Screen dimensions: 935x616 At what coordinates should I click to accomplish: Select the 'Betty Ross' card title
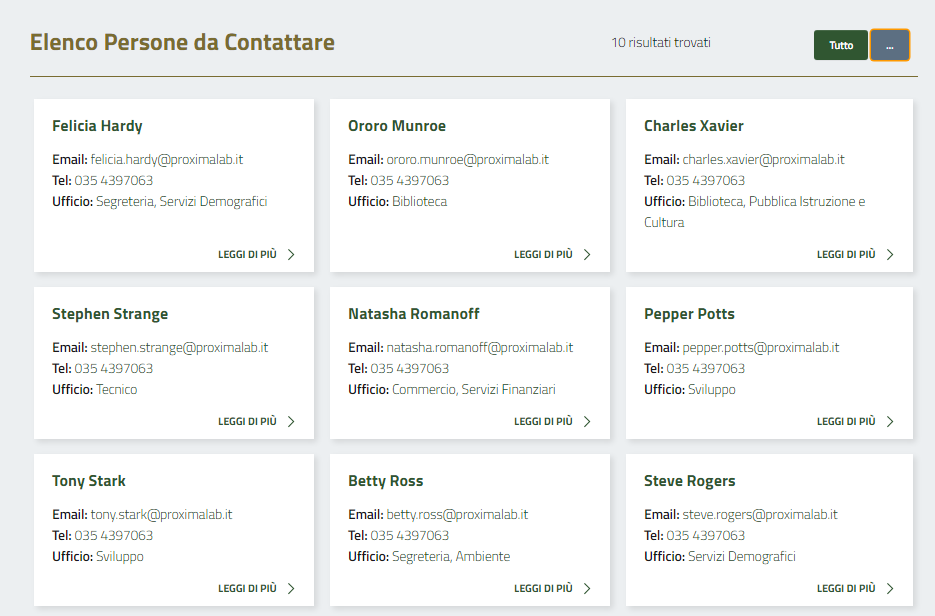(385, 481)
